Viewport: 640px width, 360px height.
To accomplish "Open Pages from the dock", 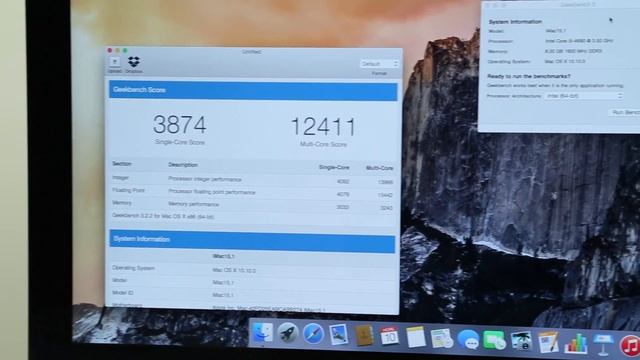I will coord(548,342).
